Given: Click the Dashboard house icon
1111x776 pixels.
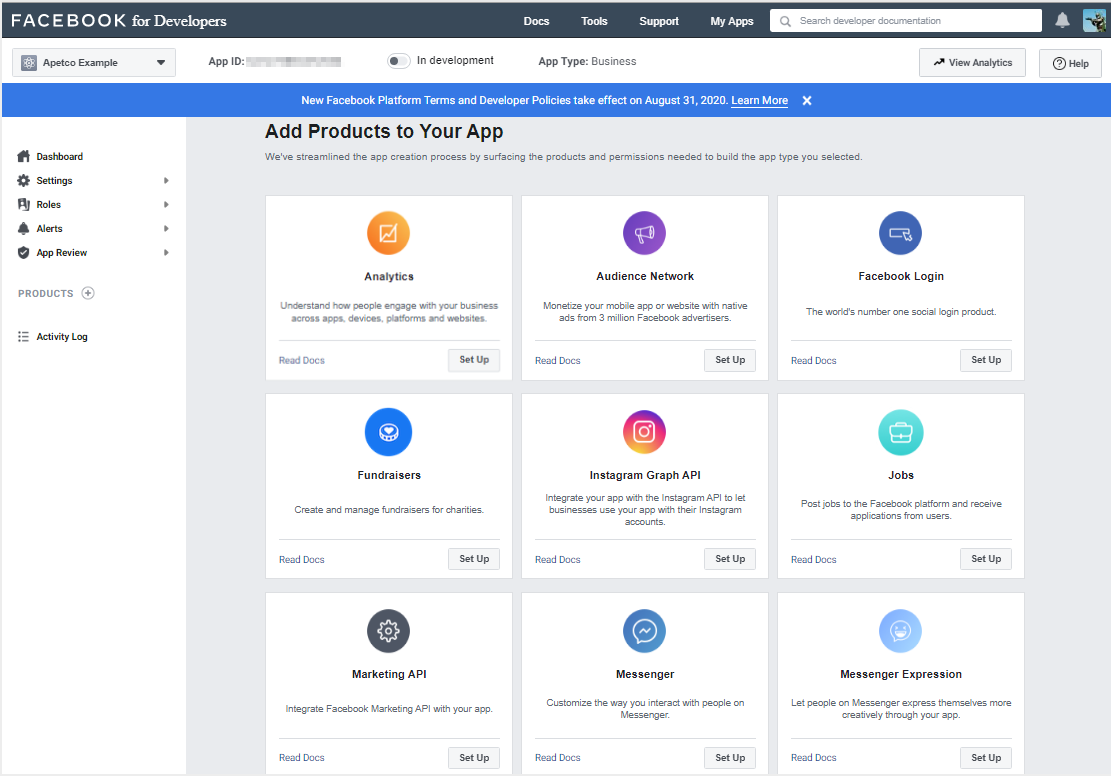Looking at the screenshot, I should coord(23,157).
